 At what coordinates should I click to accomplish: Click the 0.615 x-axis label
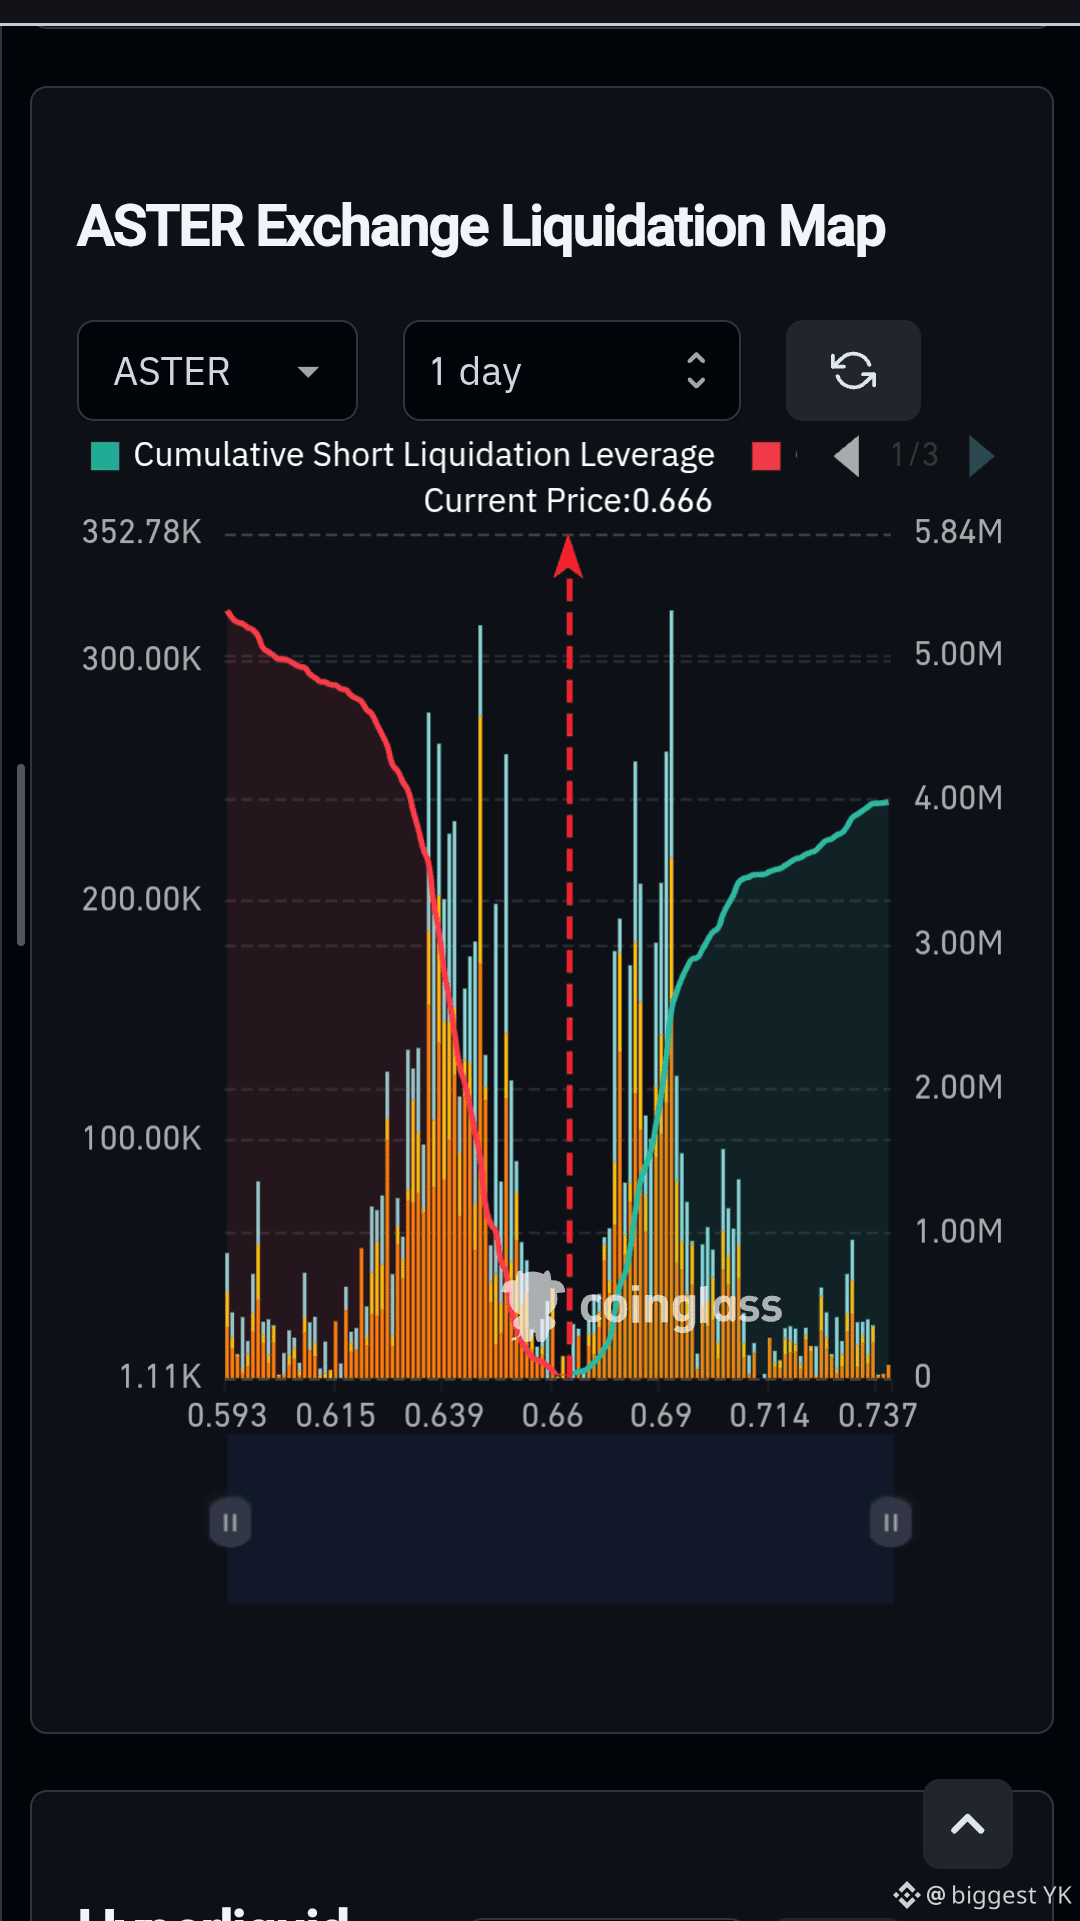335,1415
